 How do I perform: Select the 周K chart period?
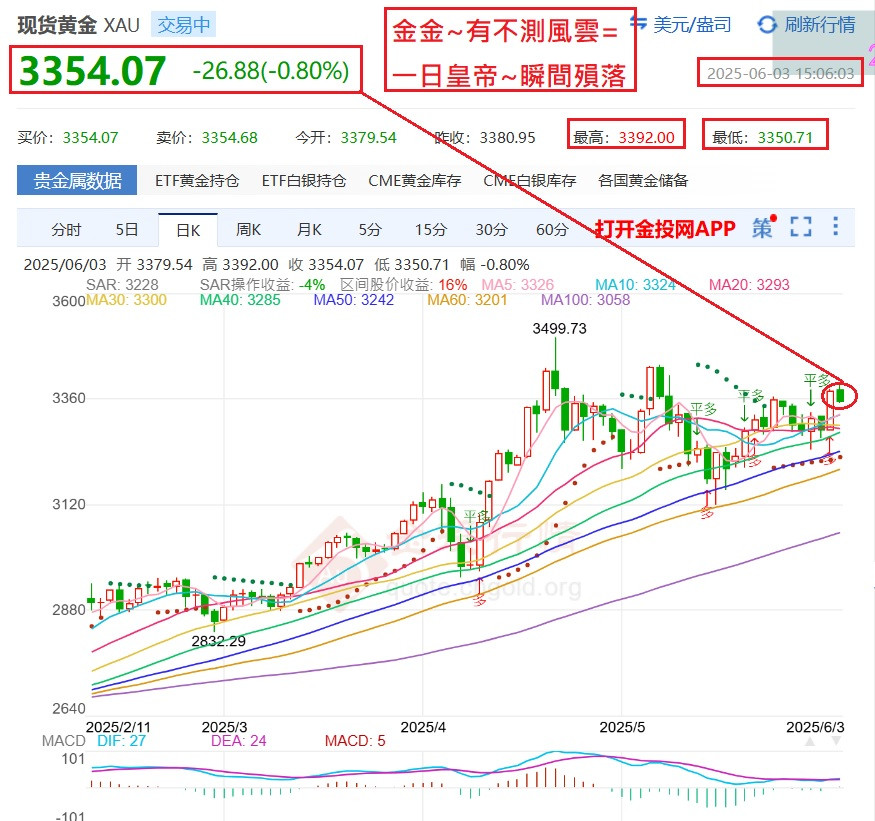(248, 229)
